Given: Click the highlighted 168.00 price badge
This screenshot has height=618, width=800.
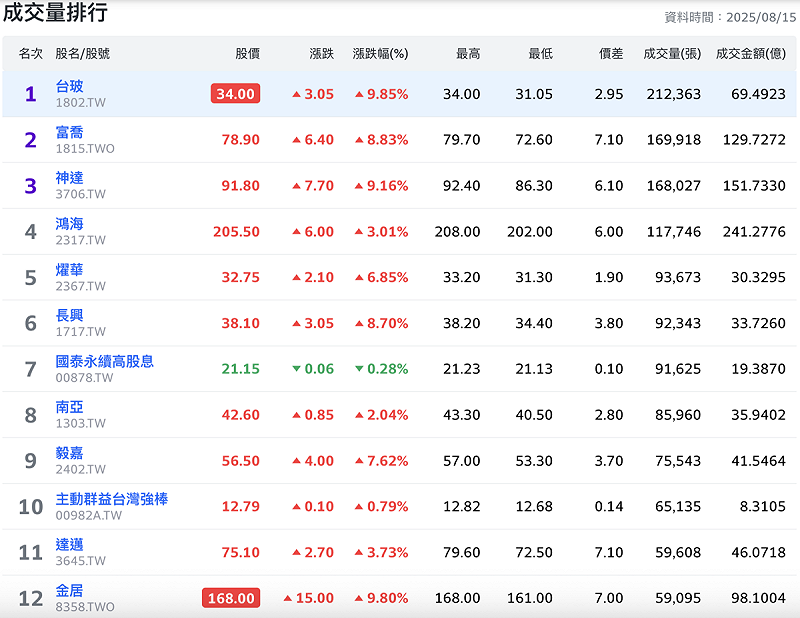Looking at the screenshot, I should 231,598.
